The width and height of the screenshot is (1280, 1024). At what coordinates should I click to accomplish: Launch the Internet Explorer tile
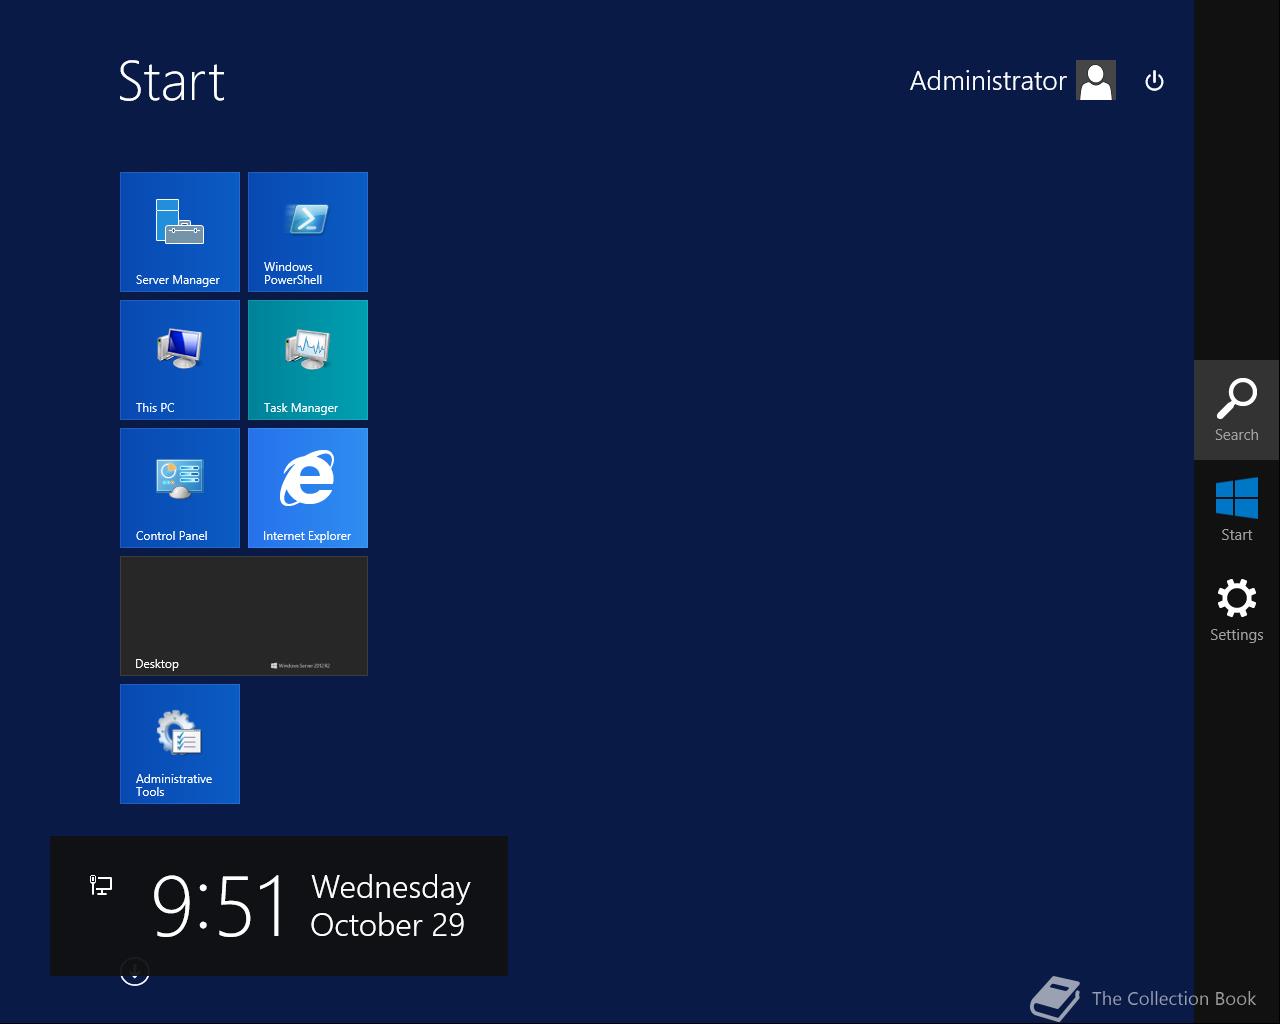coord(308,488)
